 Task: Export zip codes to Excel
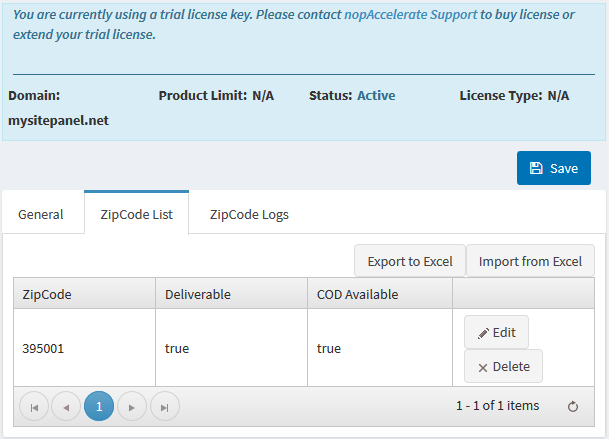[x=410, y=261]
